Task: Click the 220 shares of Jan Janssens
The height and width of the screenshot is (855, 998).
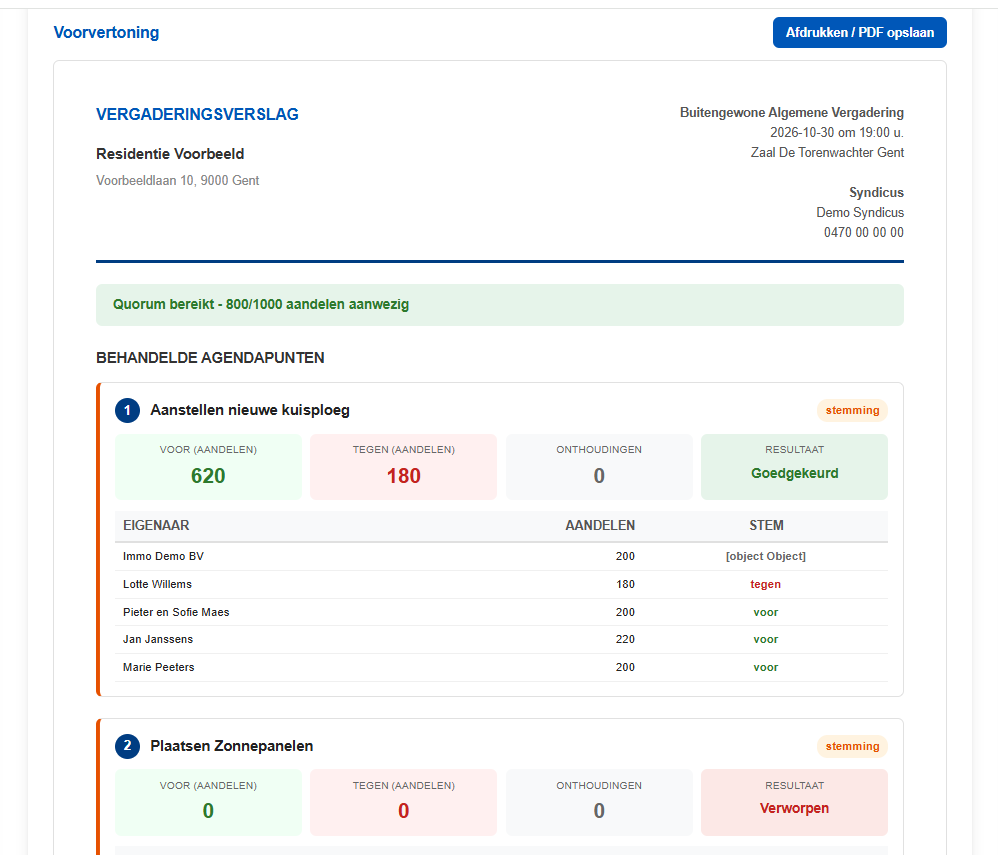Action: click(x=625, y=639)
